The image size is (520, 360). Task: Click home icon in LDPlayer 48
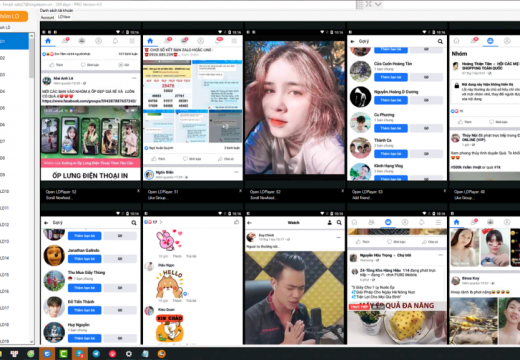point(456,41)
